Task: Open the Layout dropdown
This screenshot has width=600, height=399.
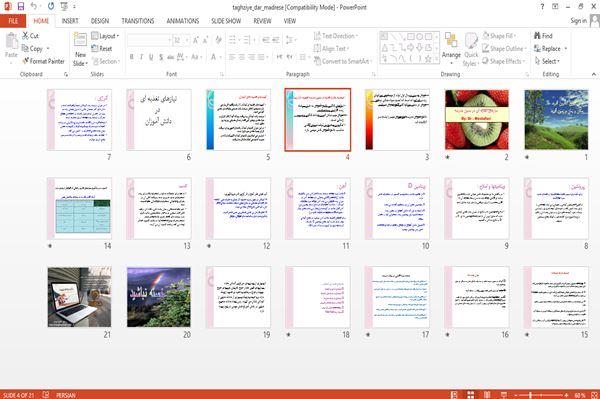Action: [x=105, y=36]
